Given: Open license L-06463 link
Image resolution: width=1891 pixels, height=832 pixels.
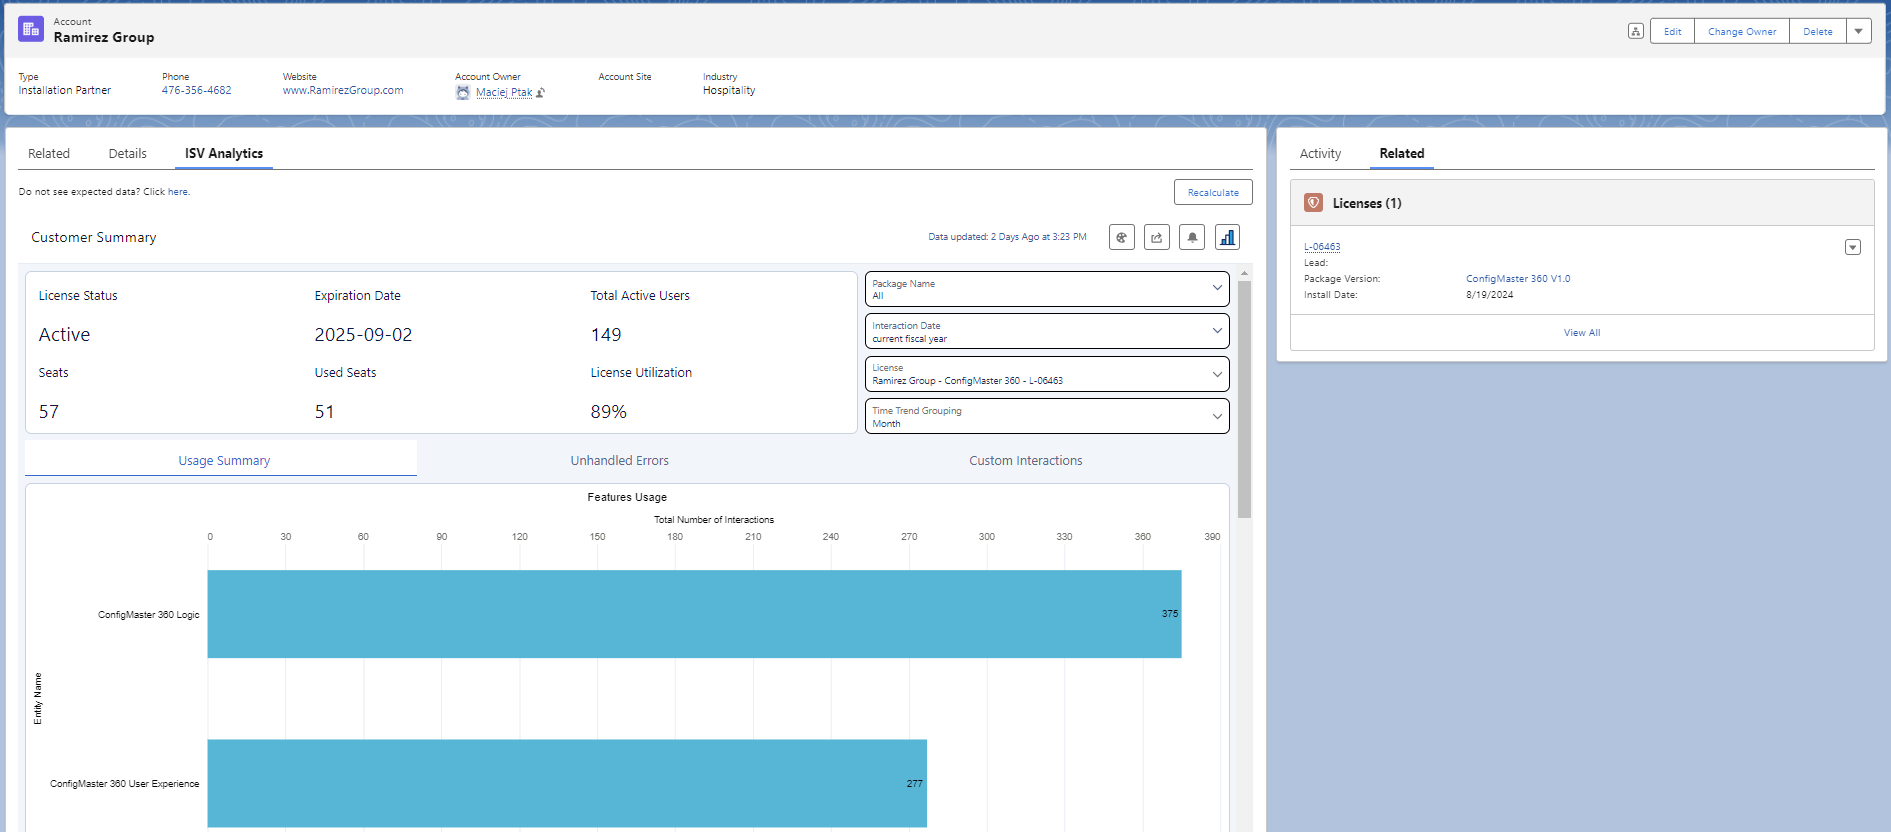Looking at the screenshot, I should pos(1322,247).
